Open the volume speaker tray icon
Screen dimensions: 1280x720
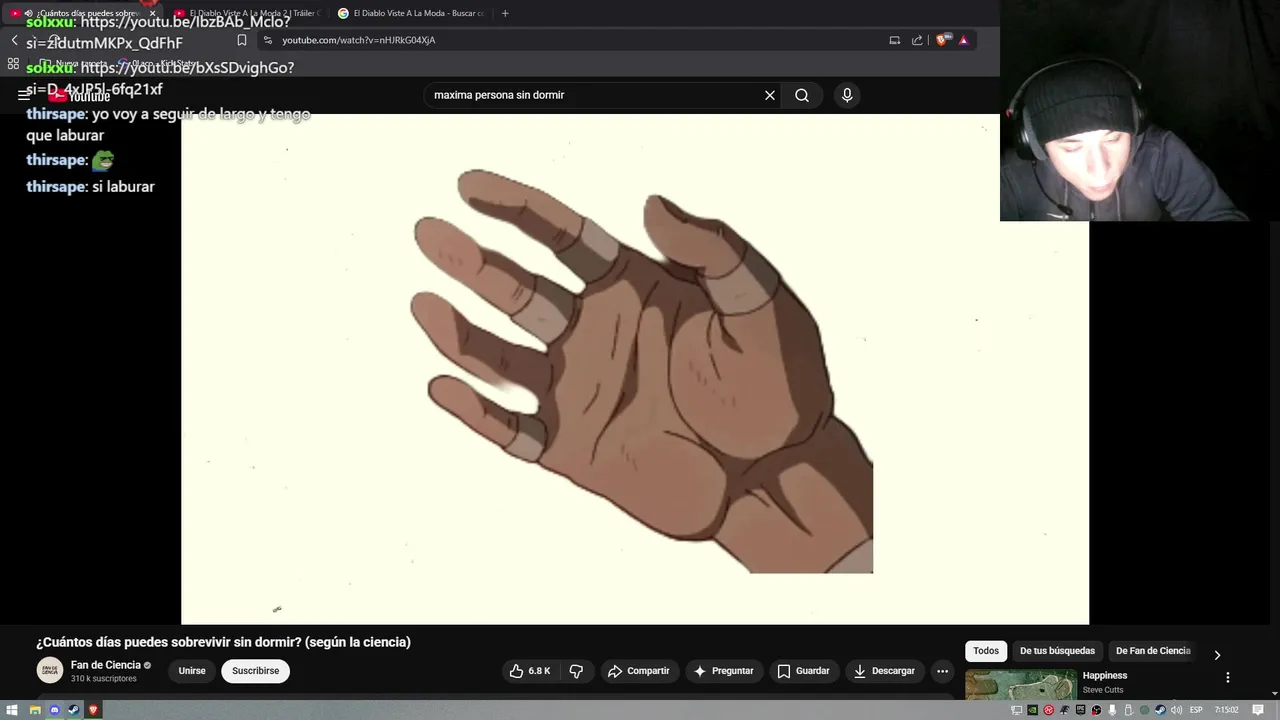[x=1176, y=710]
